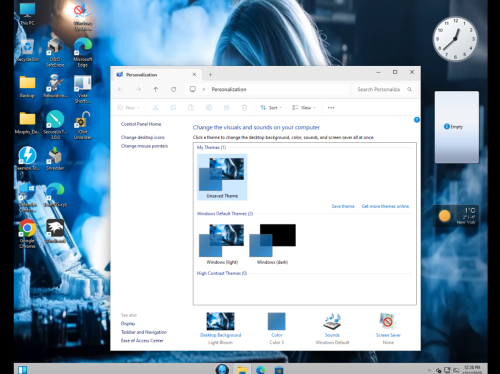Open the Ease of Access Center link
The image size is (500, 374).
(142, 341)
